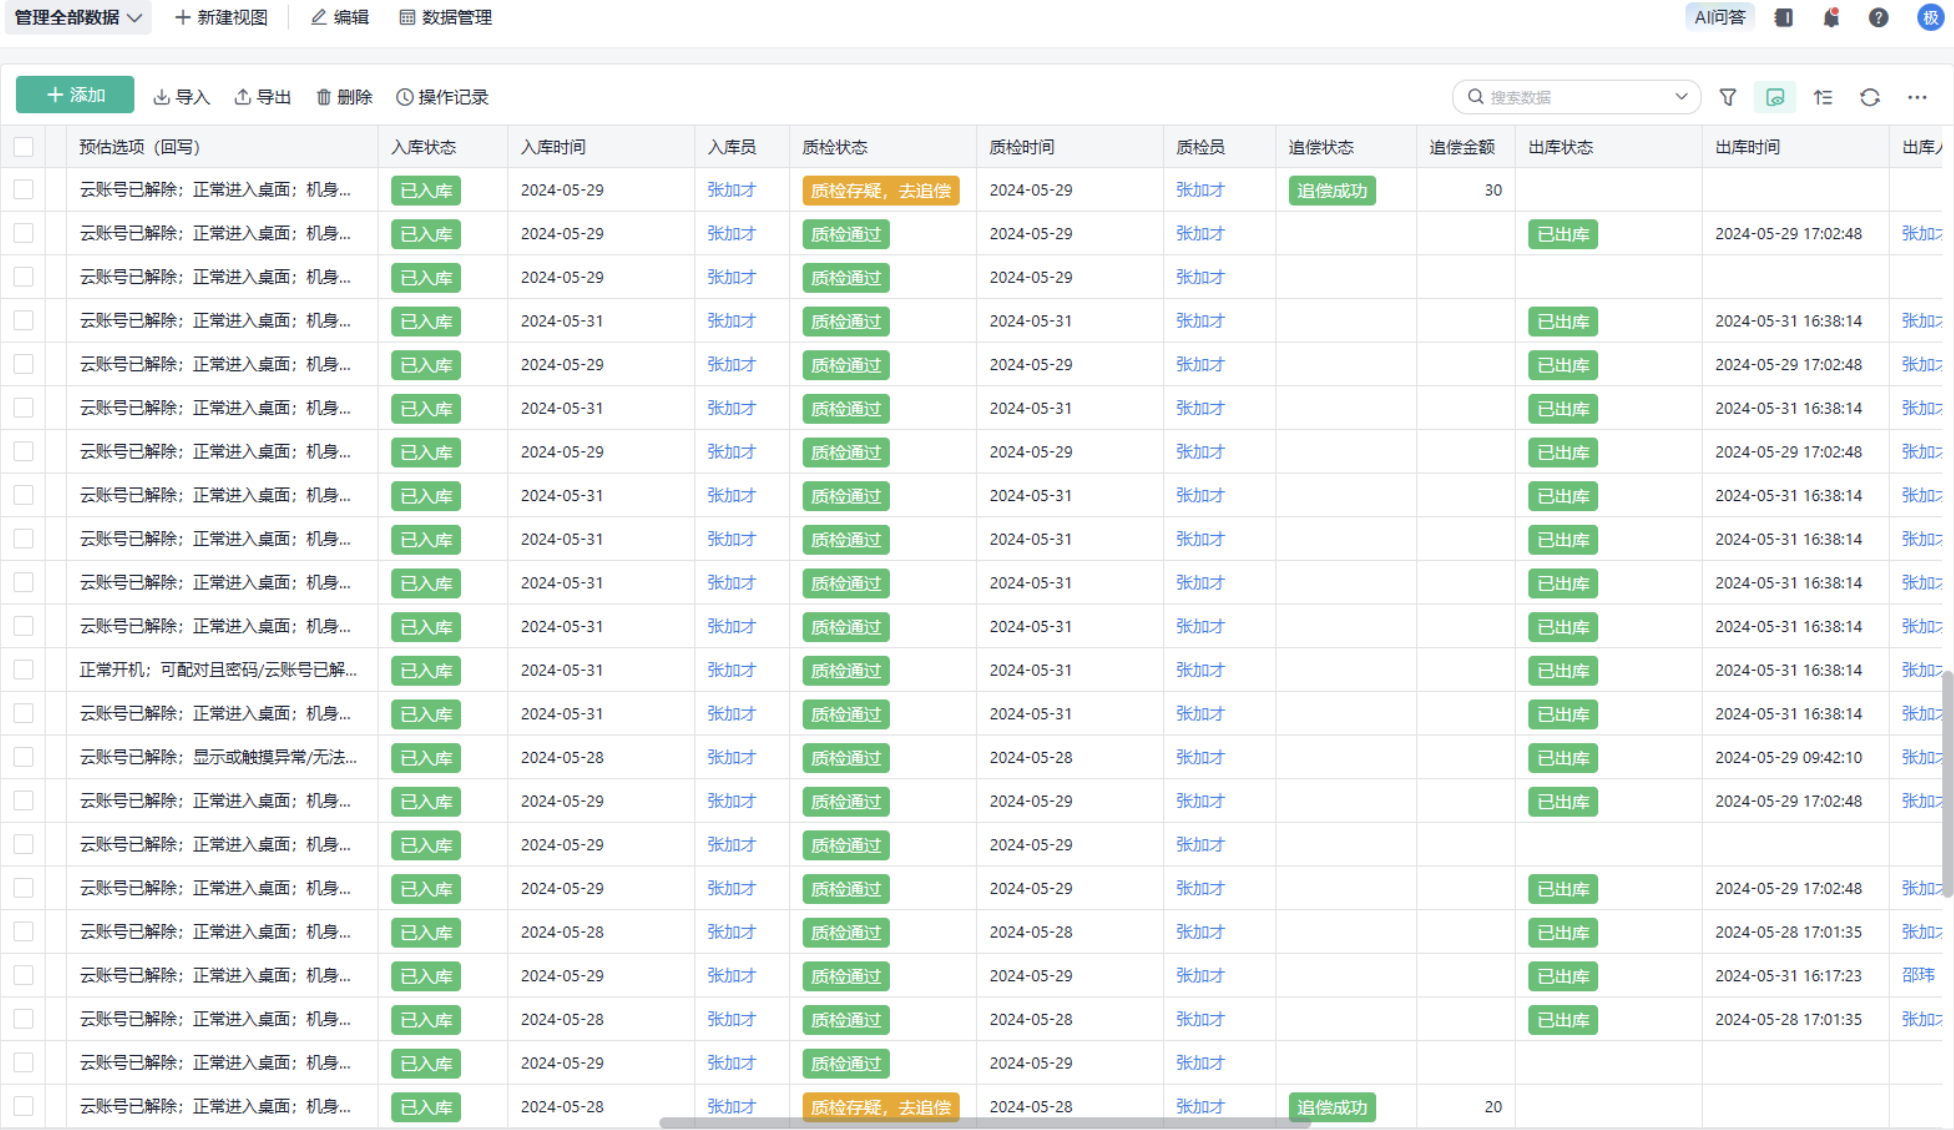Refresh the data table

[1869, 97]
